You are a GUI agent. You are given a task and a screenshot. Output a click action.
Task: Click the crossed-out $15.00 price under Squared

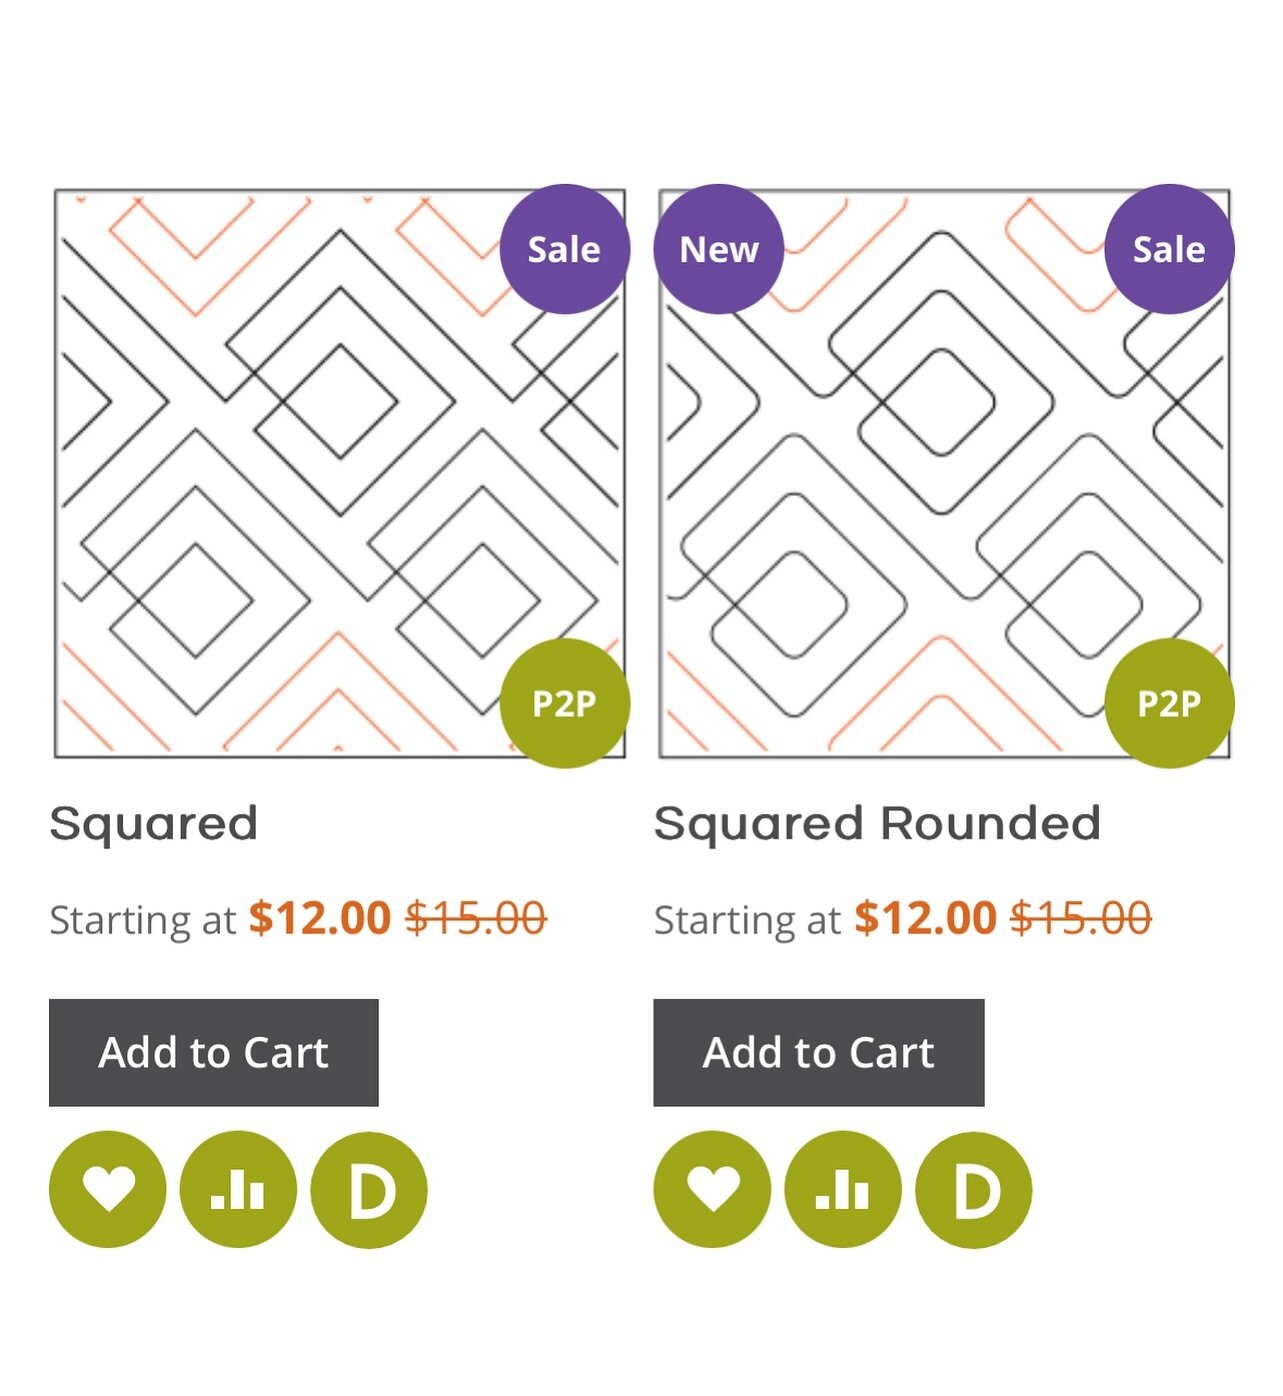point(476,918)
